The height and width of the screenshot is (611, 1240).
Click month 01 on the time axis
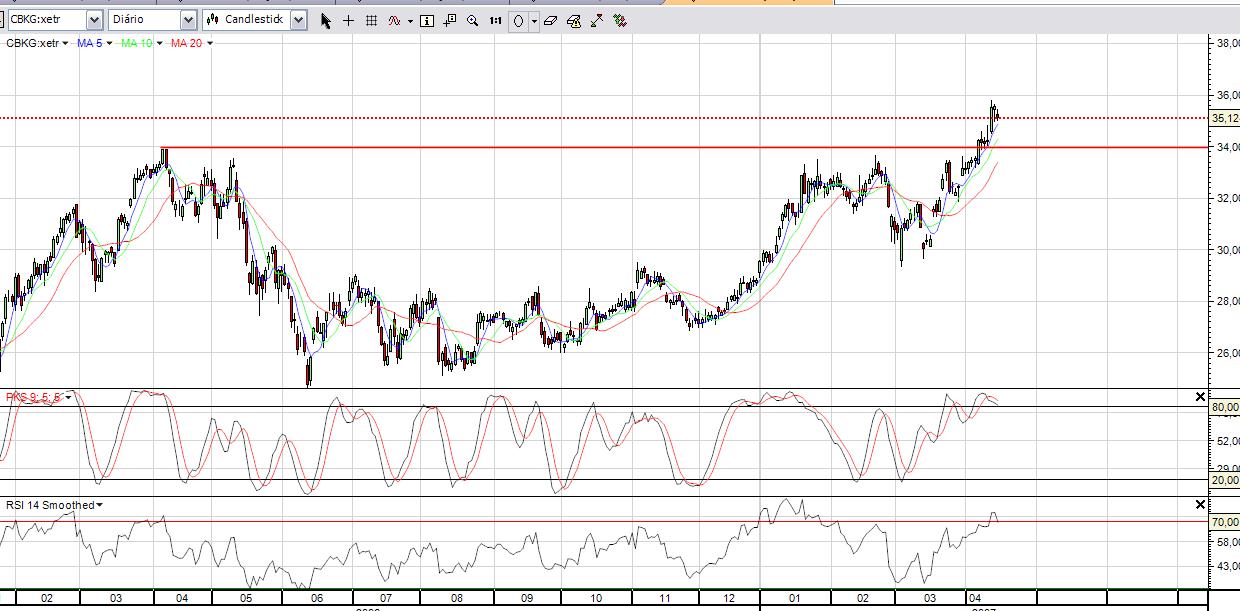(795, 598)
